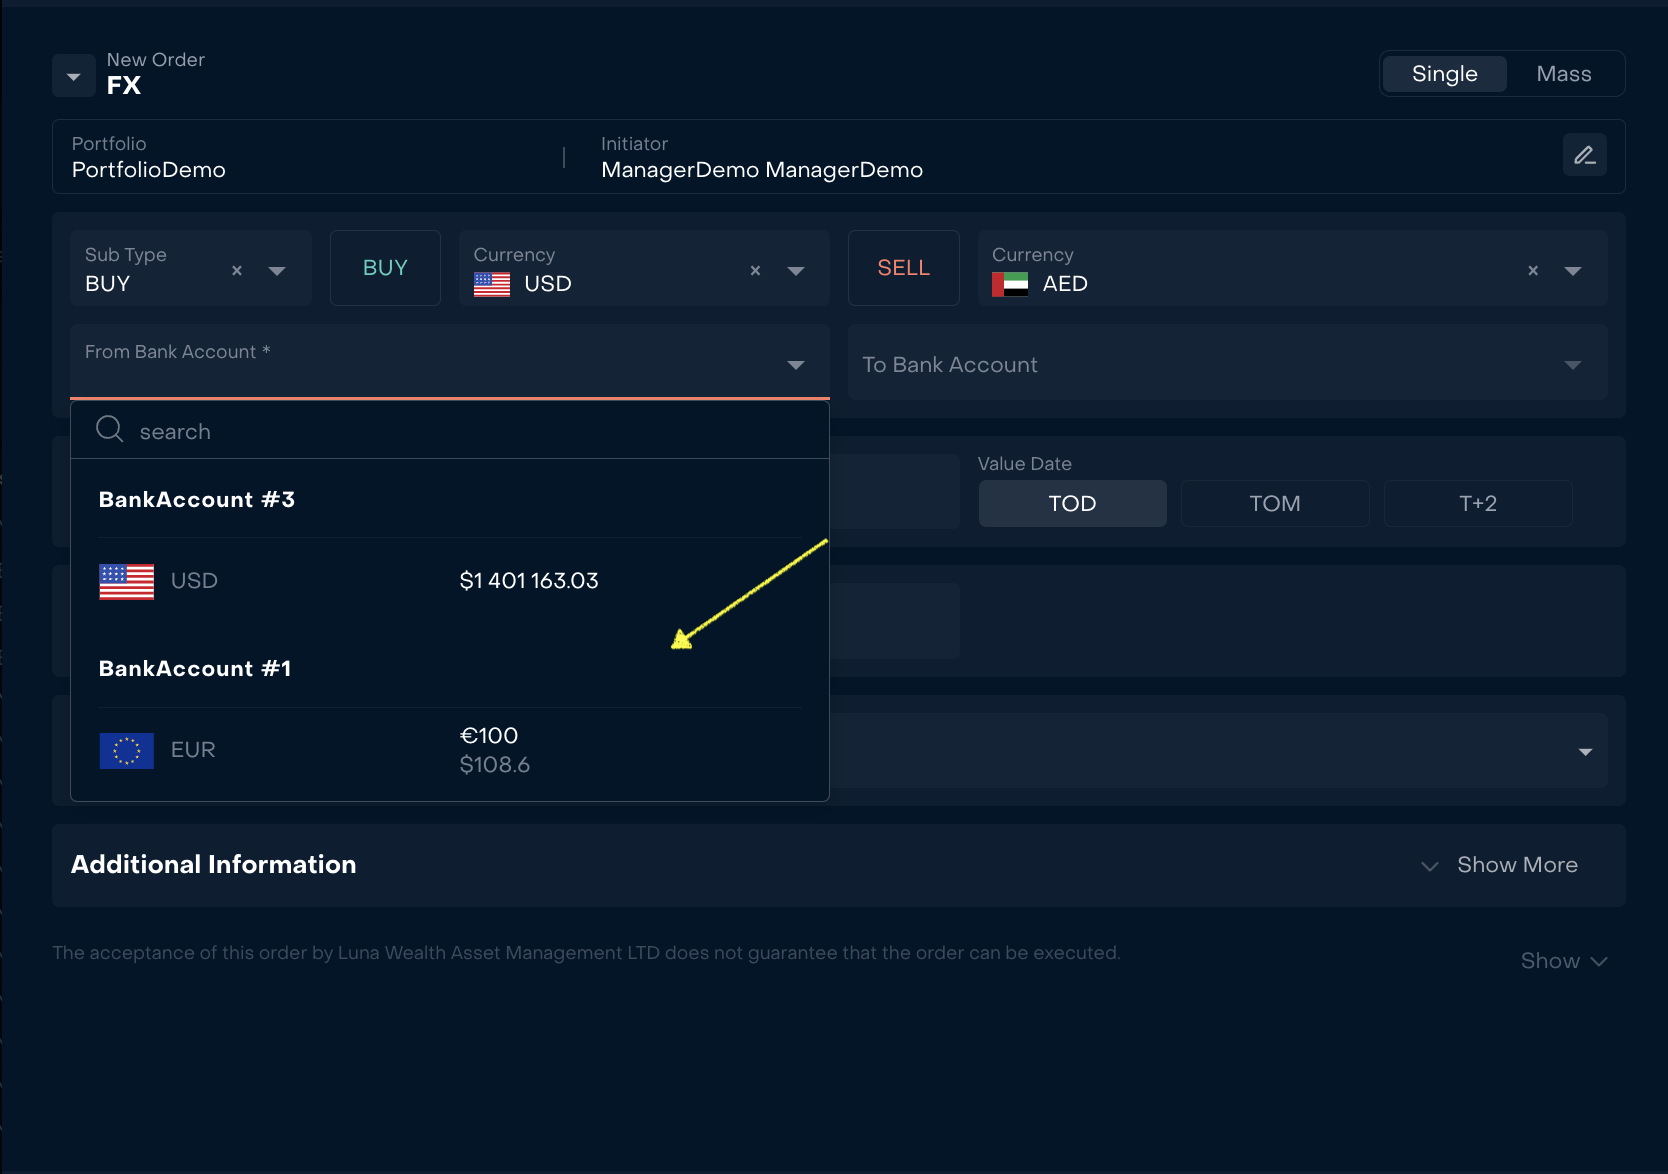Click the edit pencil icon for portfolio
This screenshot has height=1174, width=1668.
[x=1584, y=155]
